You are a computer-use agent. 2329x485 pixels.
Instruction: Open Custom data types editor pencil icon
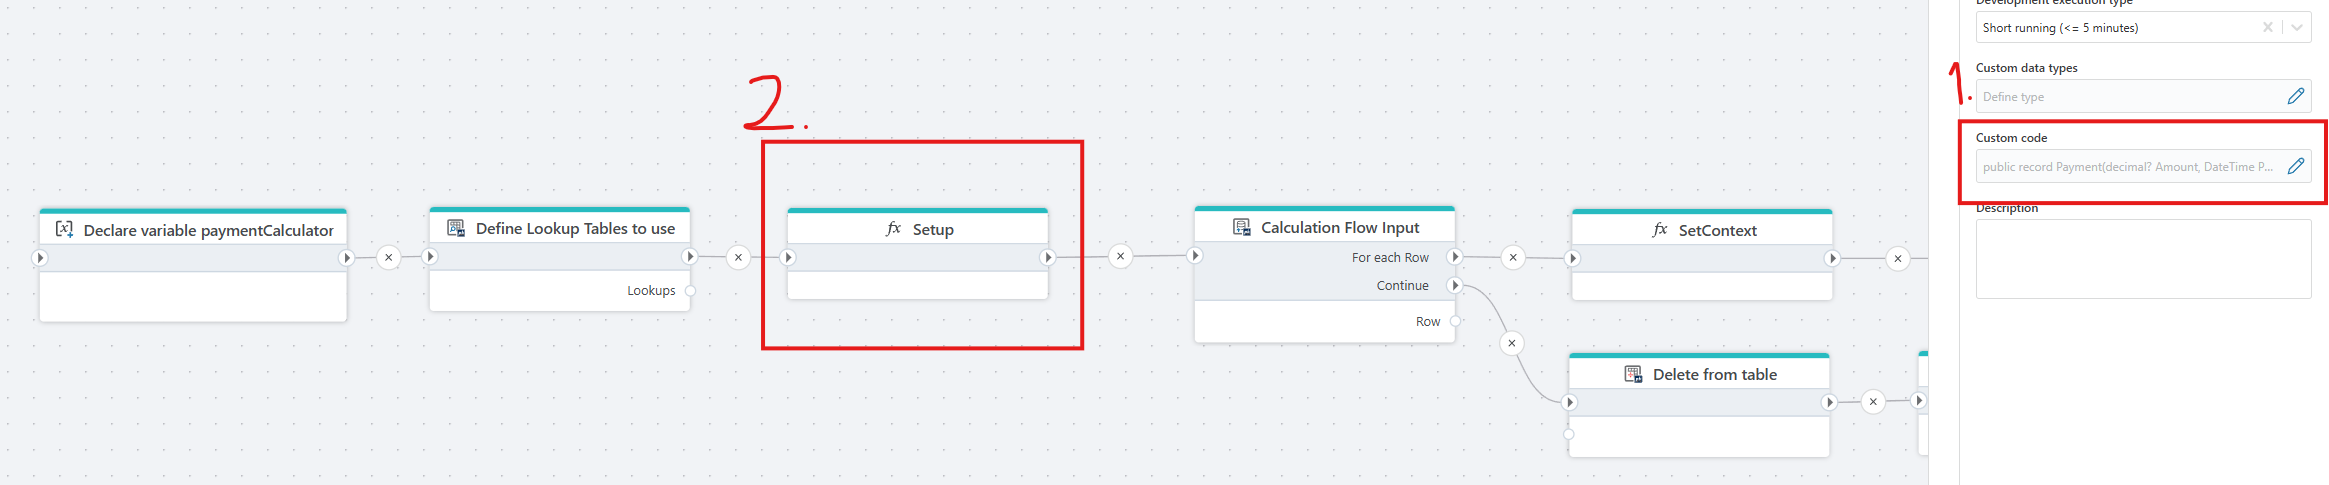point(2296,96)
